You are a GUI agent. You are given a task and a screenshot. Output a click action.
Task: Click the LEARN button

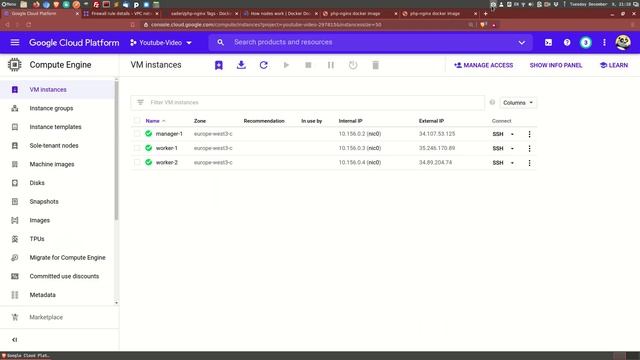(614, 65)
